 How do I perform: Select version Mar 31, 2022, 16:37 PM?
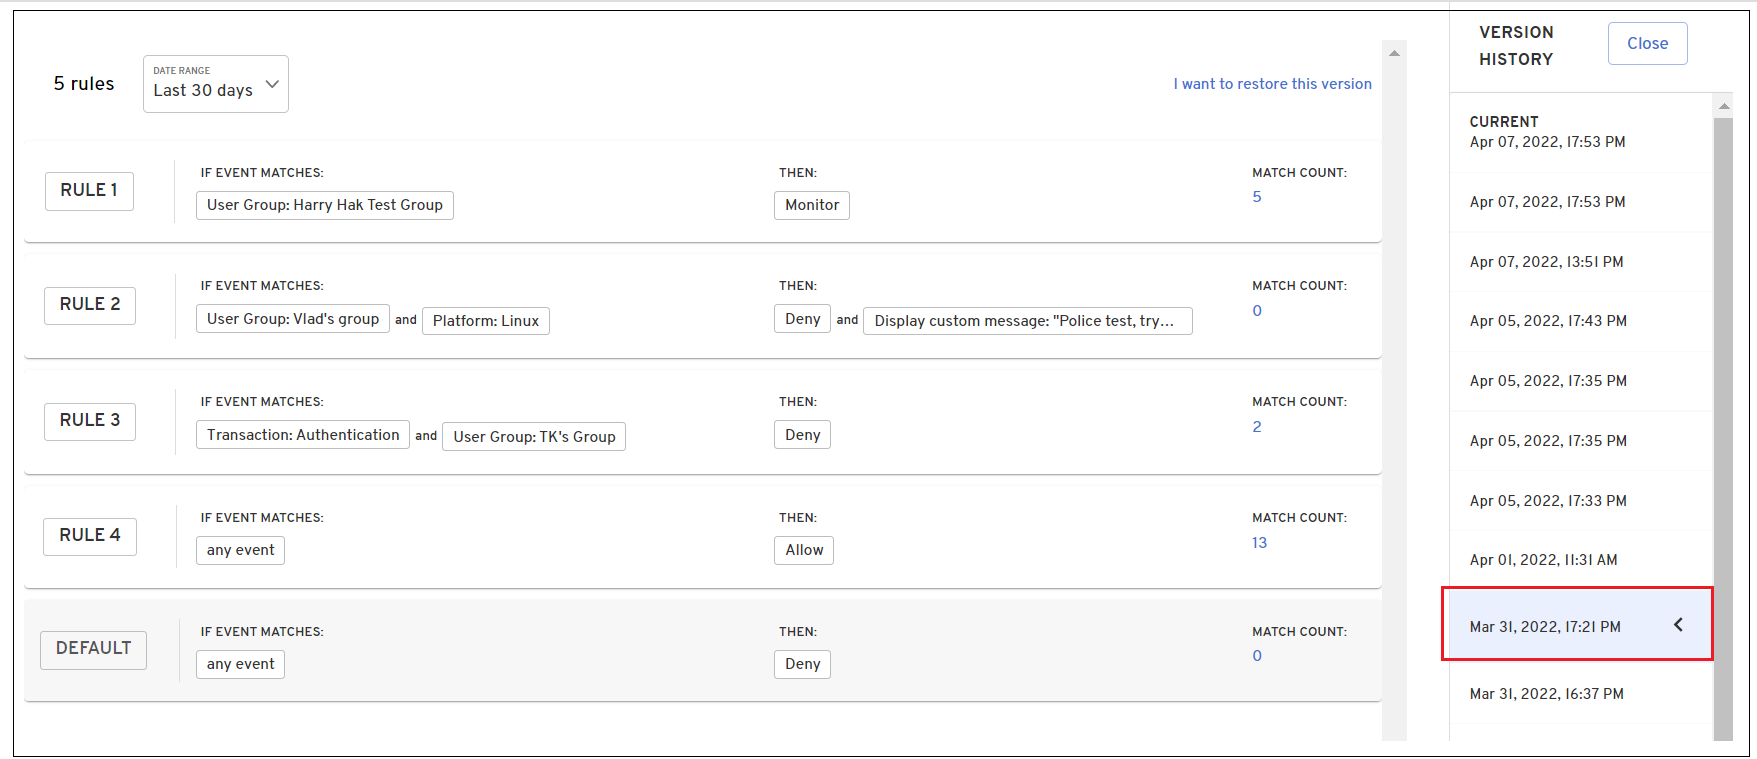[x=1546, y=694]
